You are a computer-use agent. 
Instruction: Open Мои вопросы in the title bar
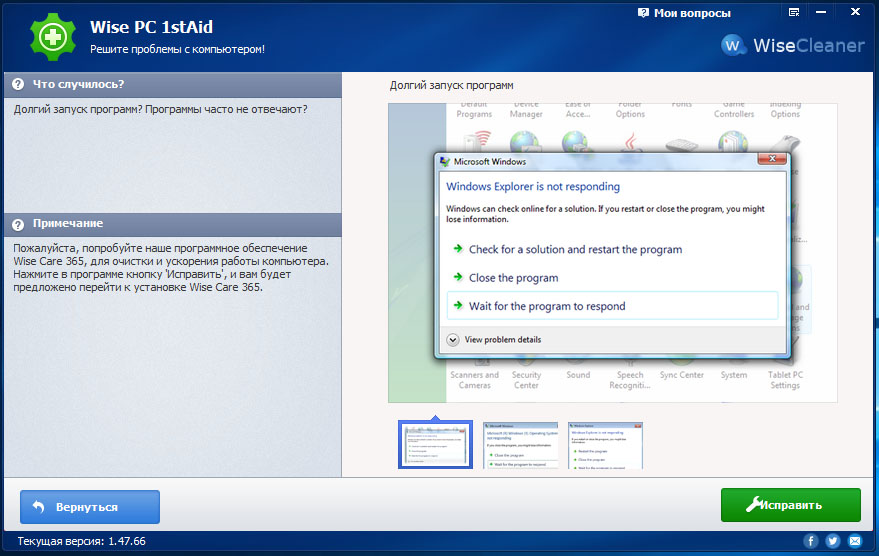pyautogui.click(x=684, y=13)
